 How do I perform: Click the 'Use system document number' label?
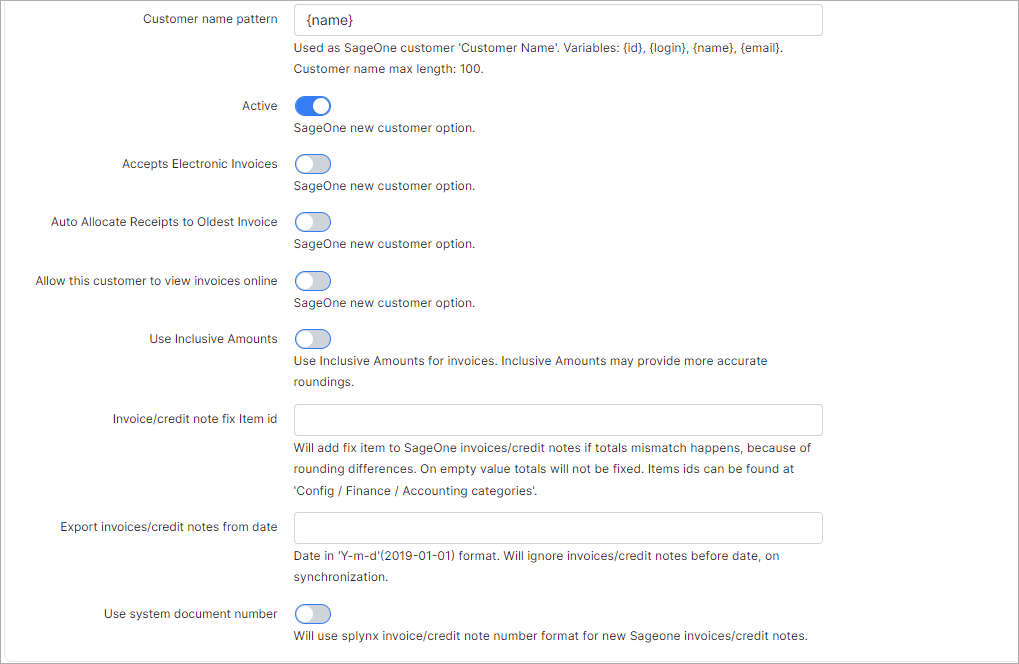pos(190,614)
